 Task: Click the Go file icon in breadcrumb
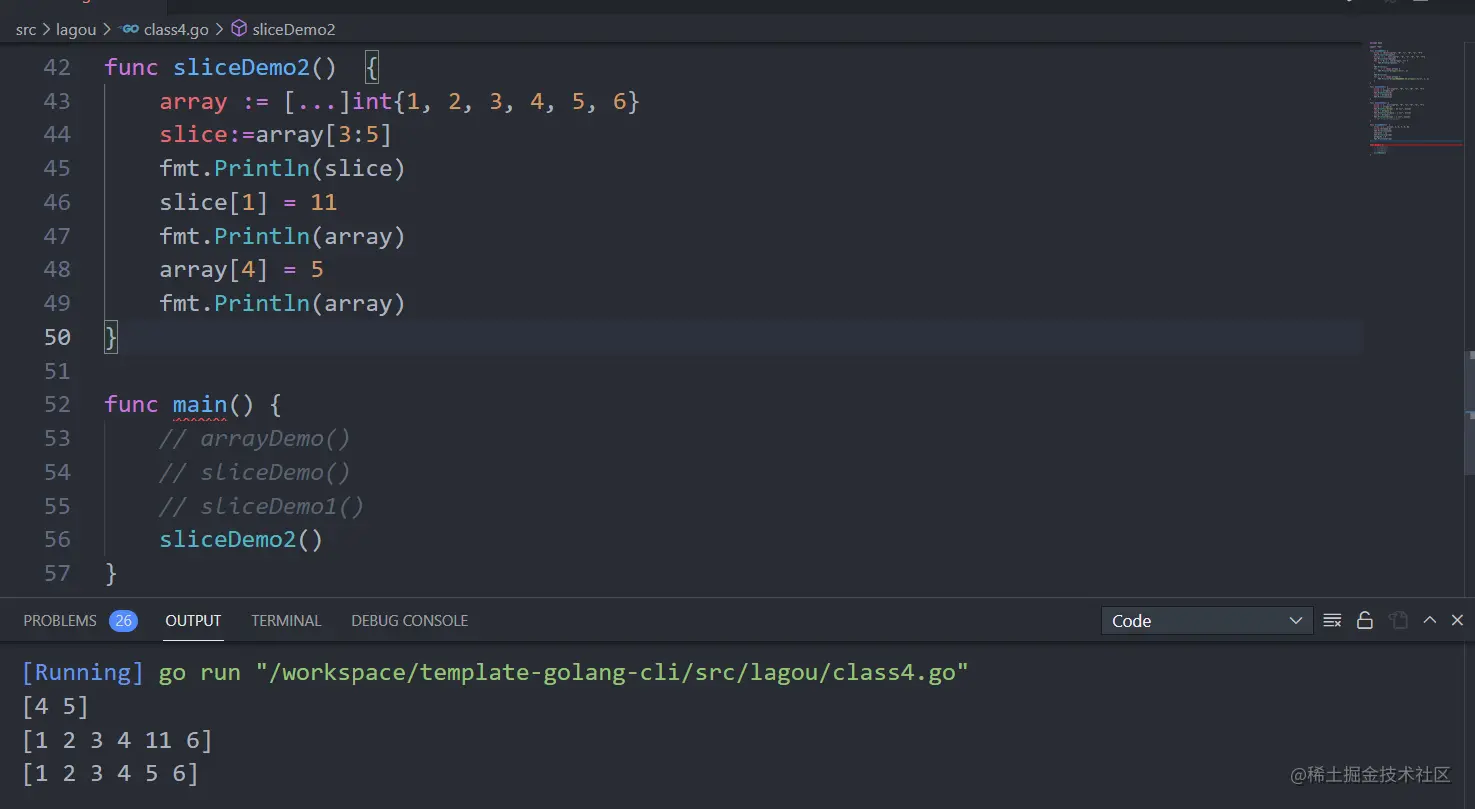point(130,29)
